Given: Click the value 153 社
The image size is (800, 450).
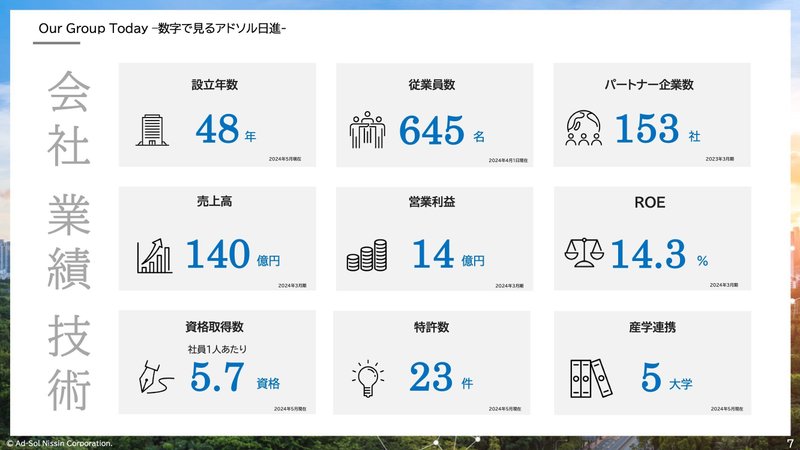Looking at the screenshot, I should pos(658,129).
